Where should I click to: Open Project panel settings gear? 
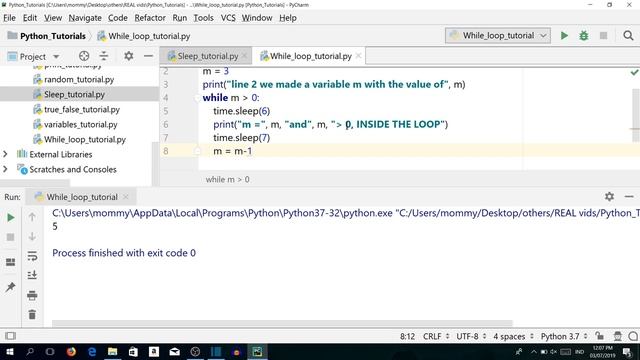[129, 56]
